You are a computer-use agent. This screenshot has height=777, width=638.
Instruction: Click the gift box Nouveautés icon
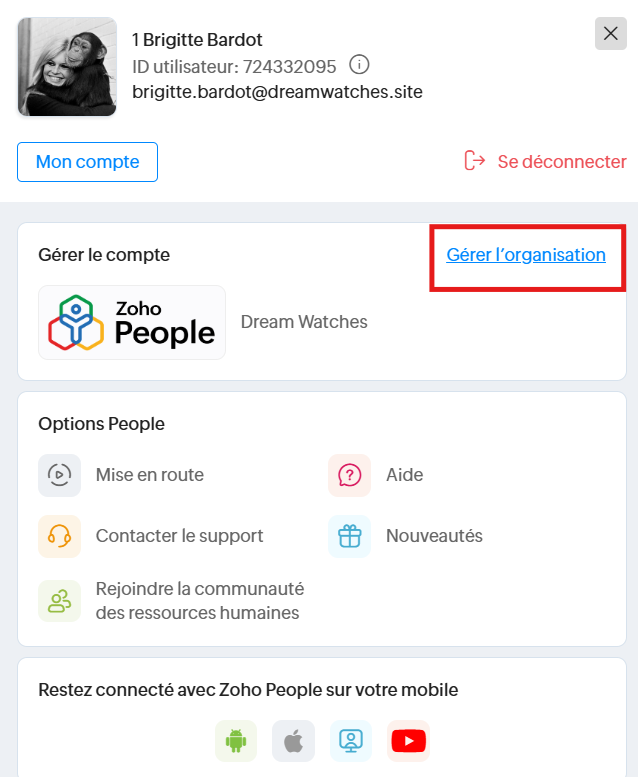pyautogui.click(x=349, y=536)
